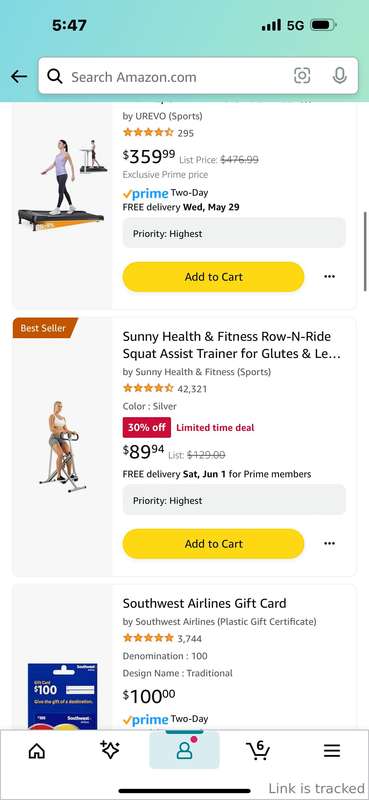369x800 pixels.
Task: Add the Row-N-Ride trainer to cart
Action: click(x=213, y=543)
